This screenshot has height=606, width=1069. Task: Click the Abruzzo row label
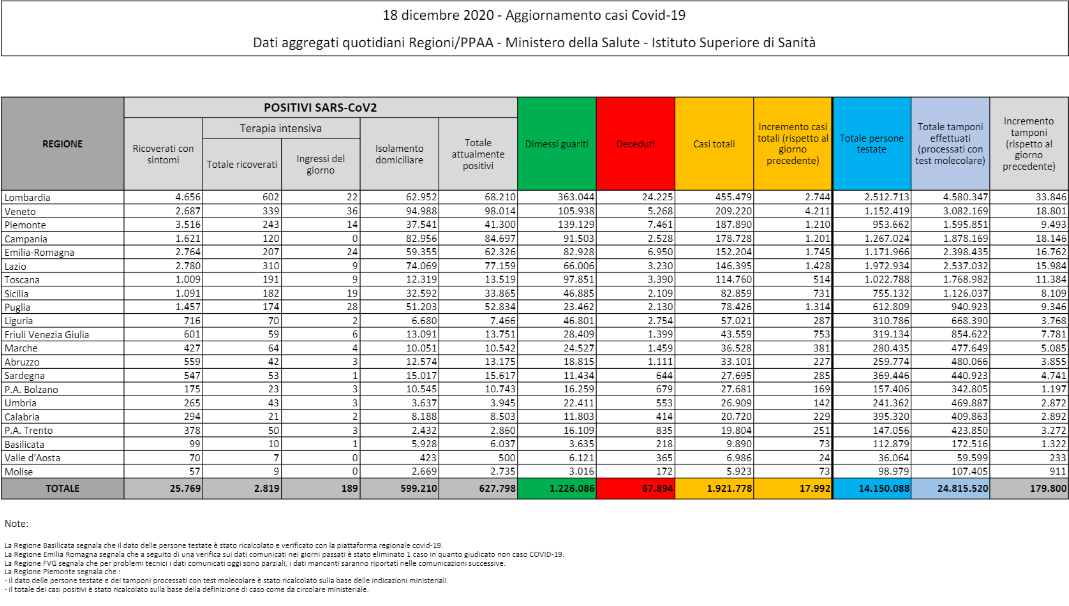tap(22, 362)
